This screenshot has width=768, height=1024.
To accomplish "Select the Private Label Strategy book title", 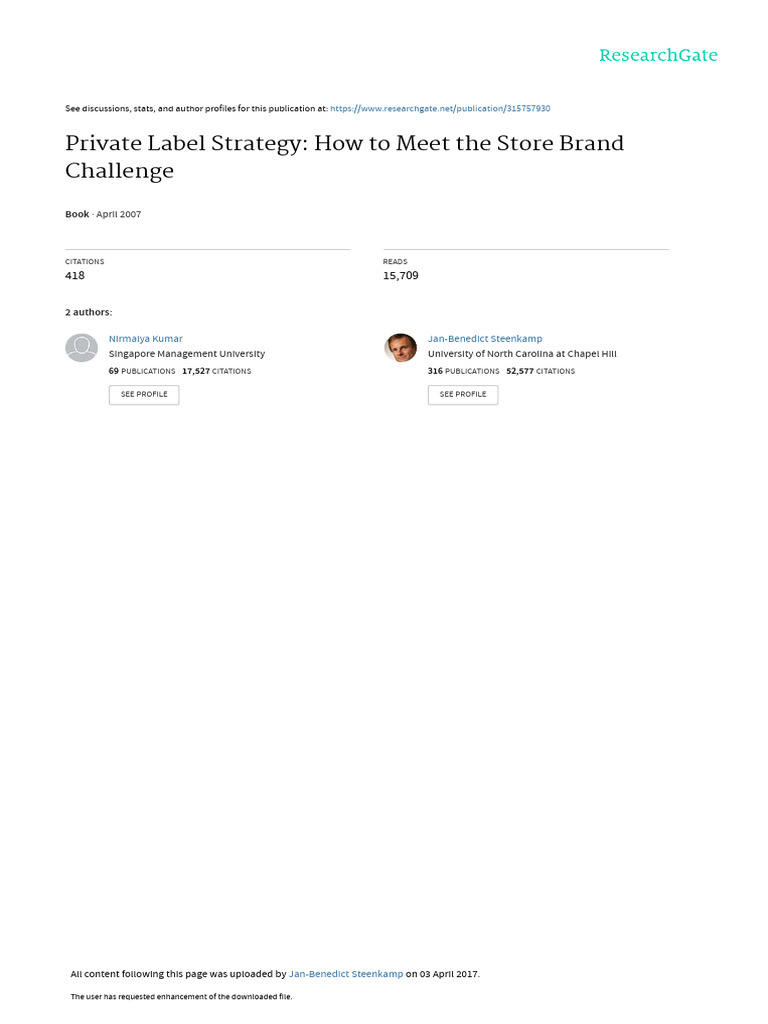I will [x=345, y=156].
